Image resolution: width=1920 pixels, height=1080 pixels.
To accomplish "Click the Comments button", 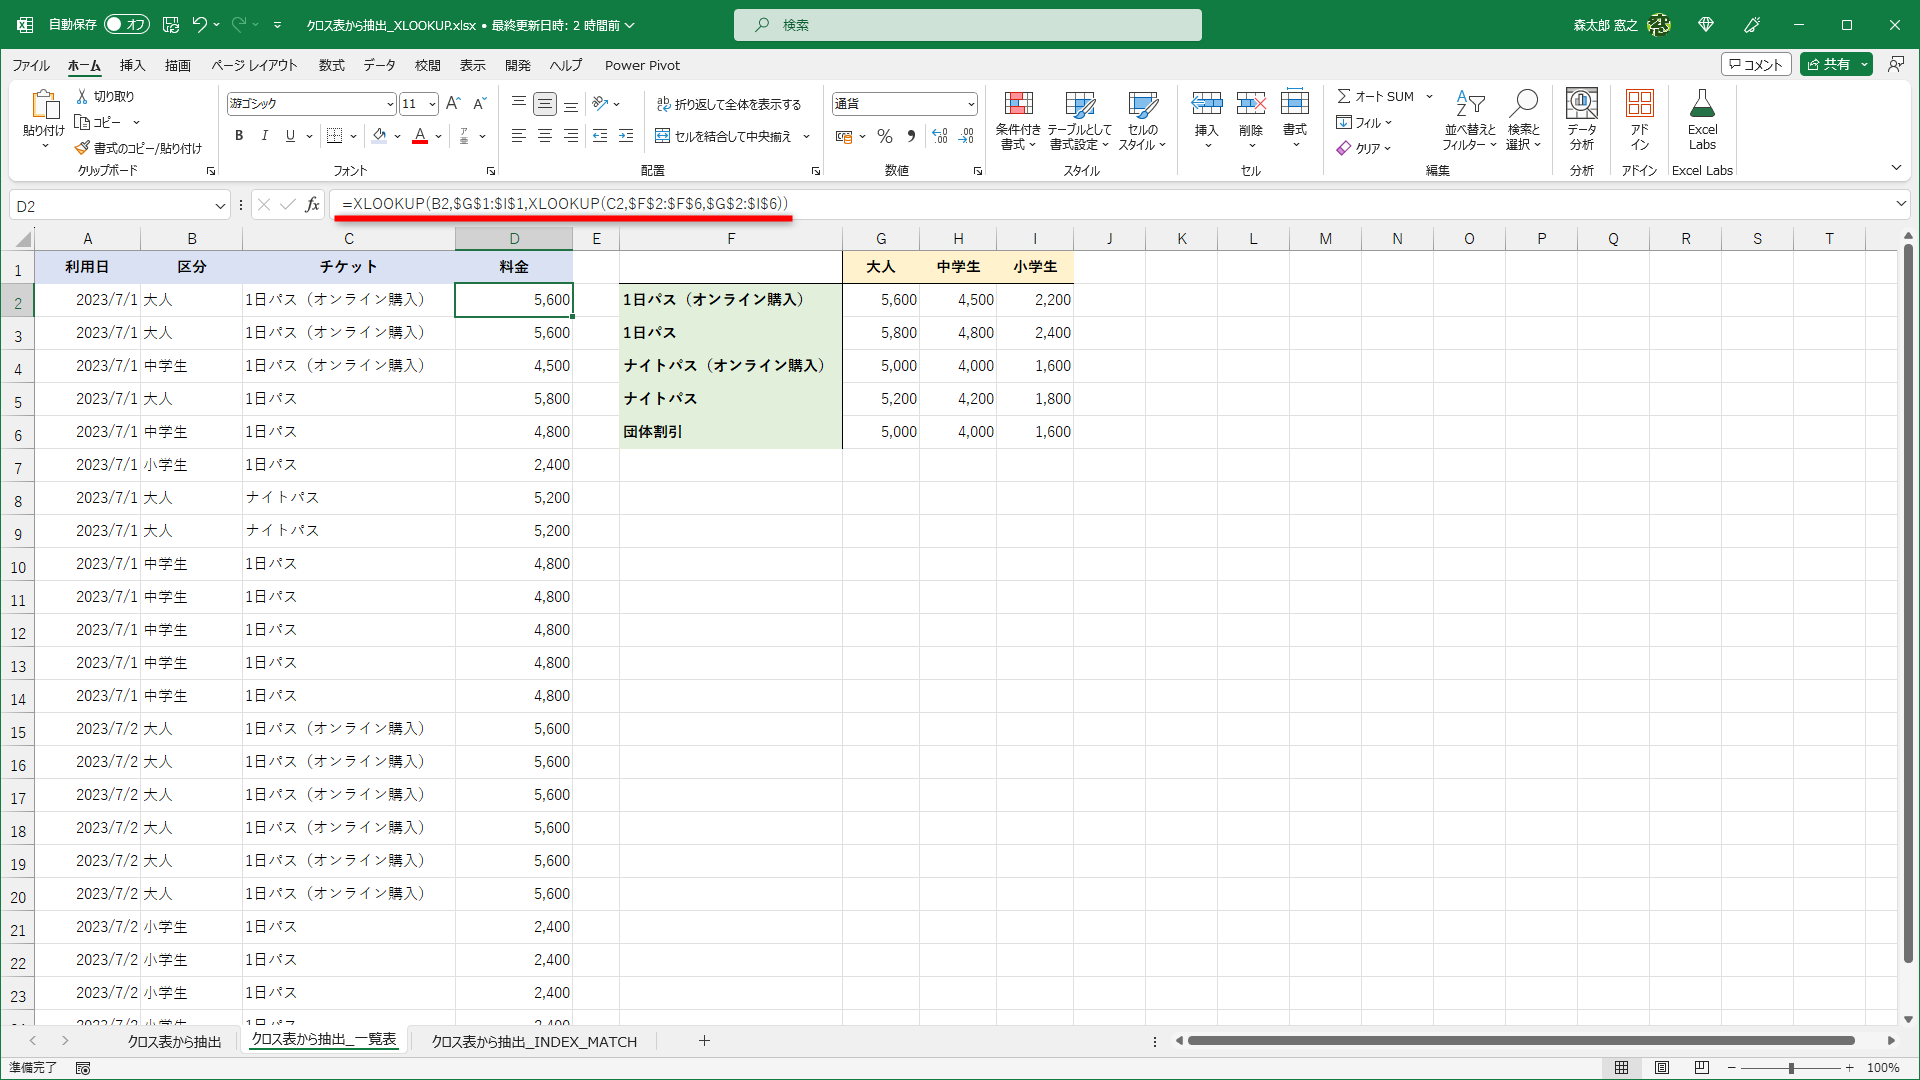I will coord(1755,64).
